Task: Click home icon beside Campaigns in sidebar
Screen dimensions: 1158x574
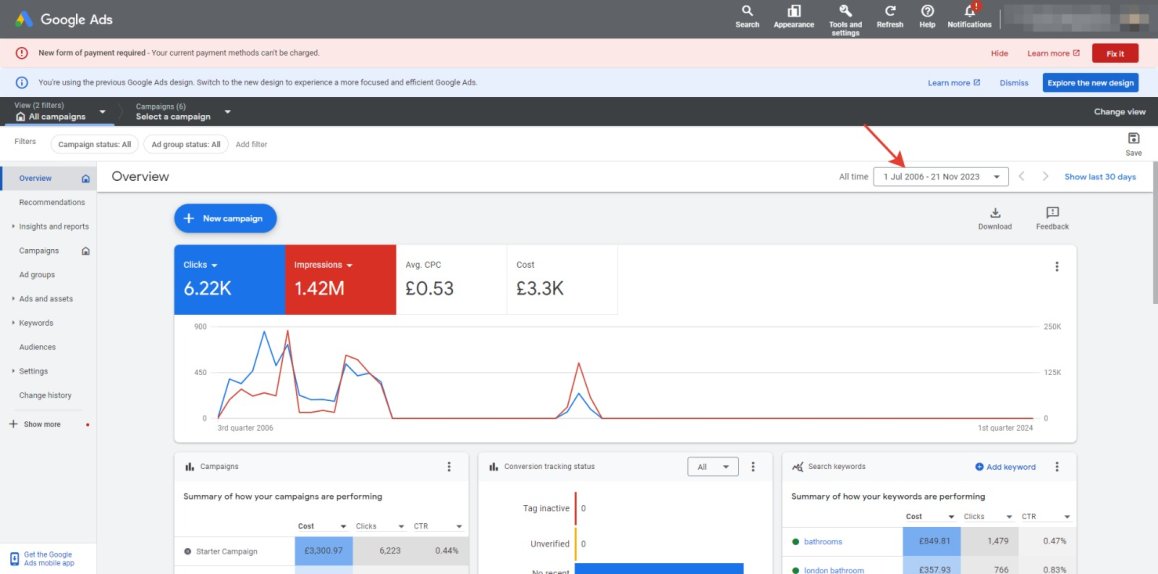Action: 86,251
